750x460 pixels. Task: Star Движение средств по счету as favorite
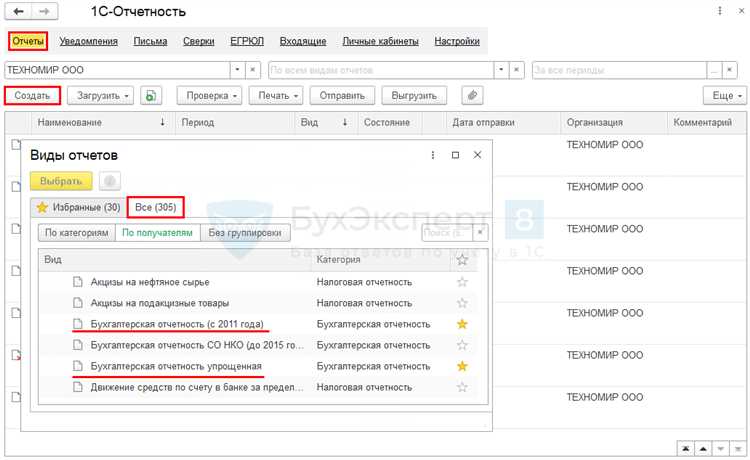pyautogui.click(x=462, y=387)
